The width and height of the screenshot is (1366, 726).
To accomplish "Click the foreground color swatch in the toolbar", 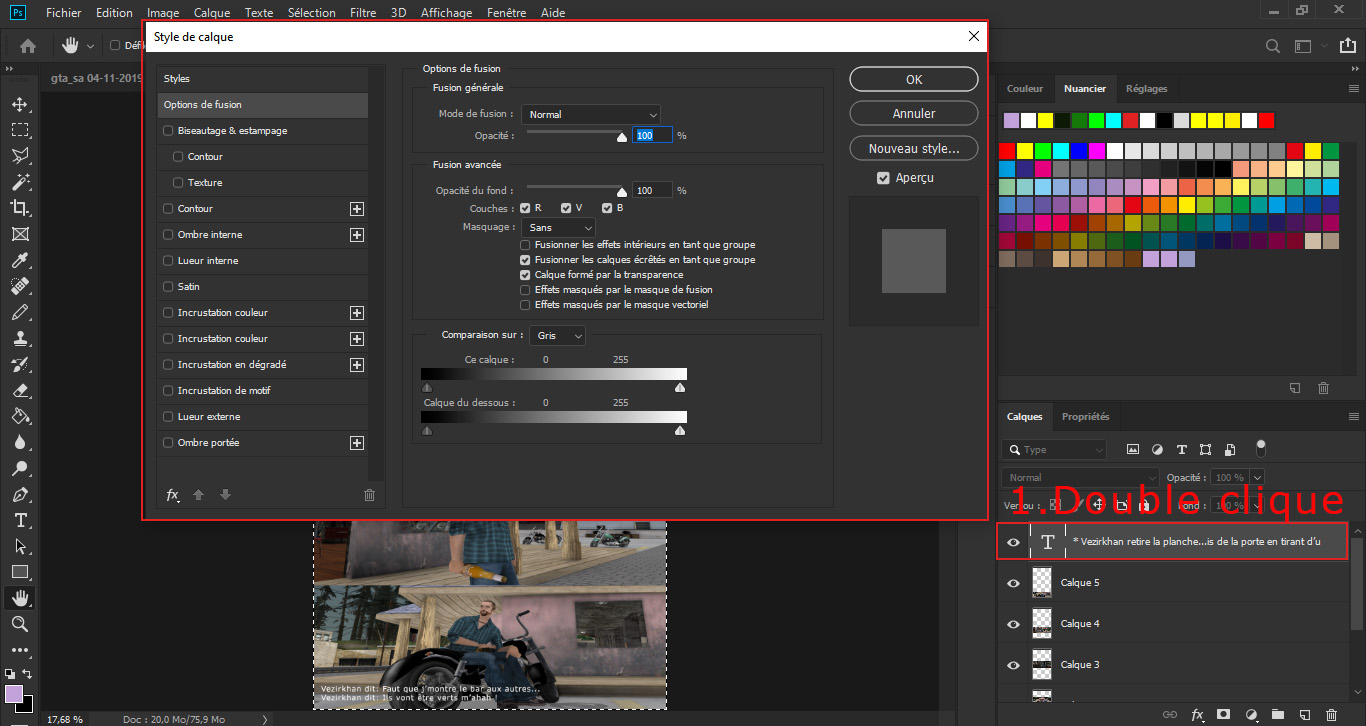I will [13, 693].
